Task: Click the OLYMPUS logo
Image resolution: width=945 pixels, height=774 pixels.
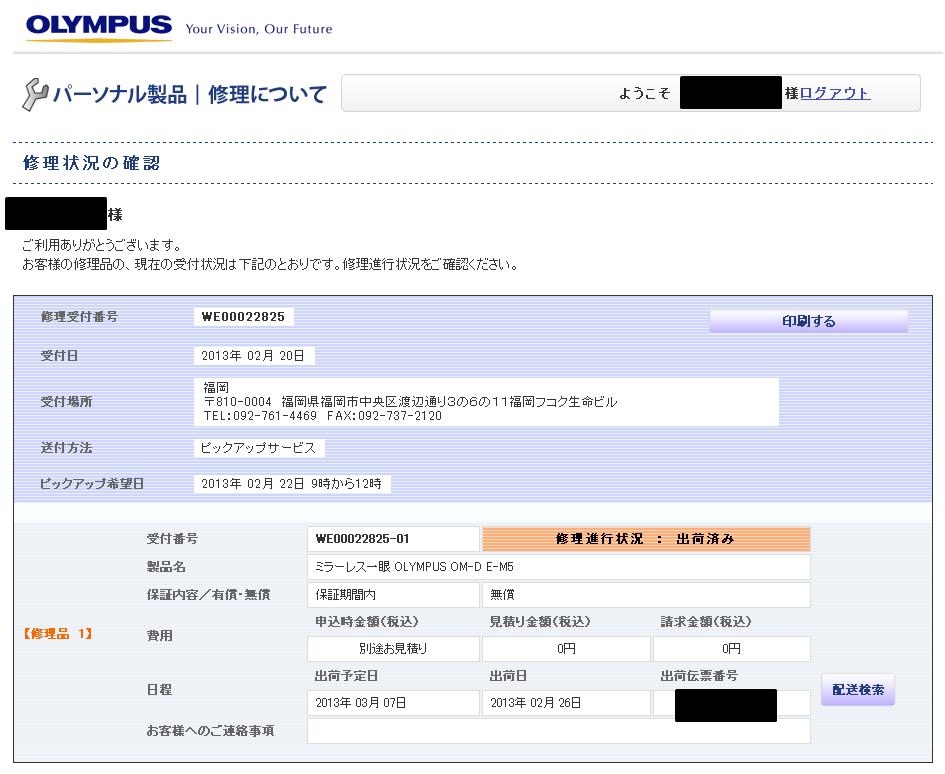Action: [x=99, y=28]
